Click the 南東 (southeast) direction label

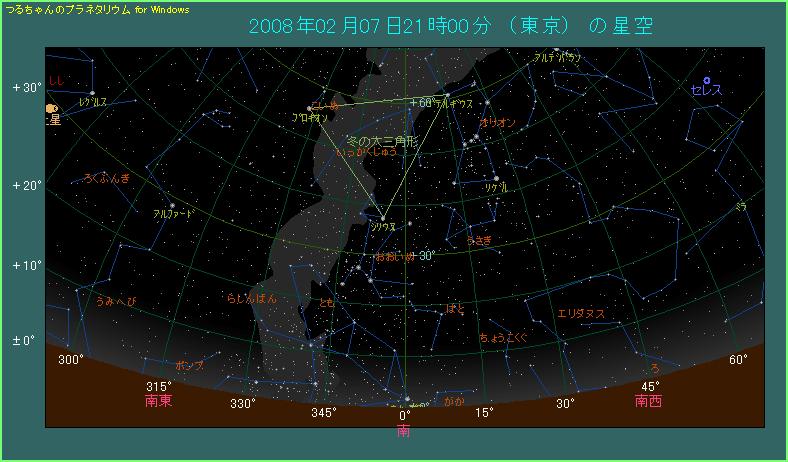[160, 401]
